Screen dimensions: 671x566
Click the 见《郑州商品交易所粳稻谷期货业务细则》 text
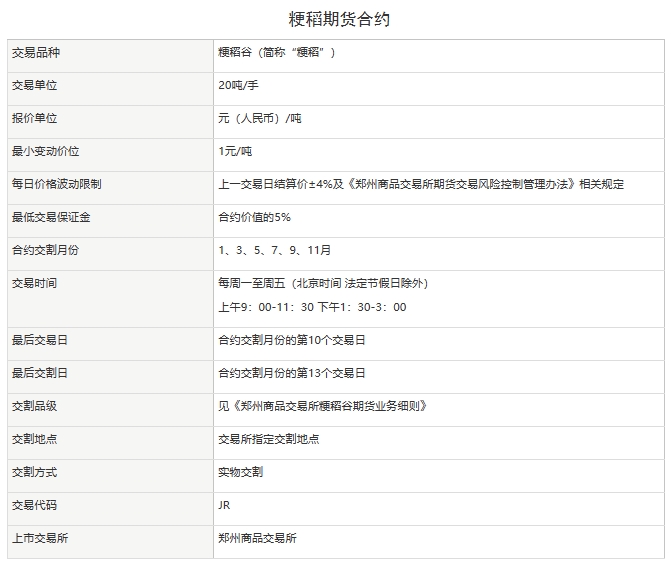tap(323, 406)
